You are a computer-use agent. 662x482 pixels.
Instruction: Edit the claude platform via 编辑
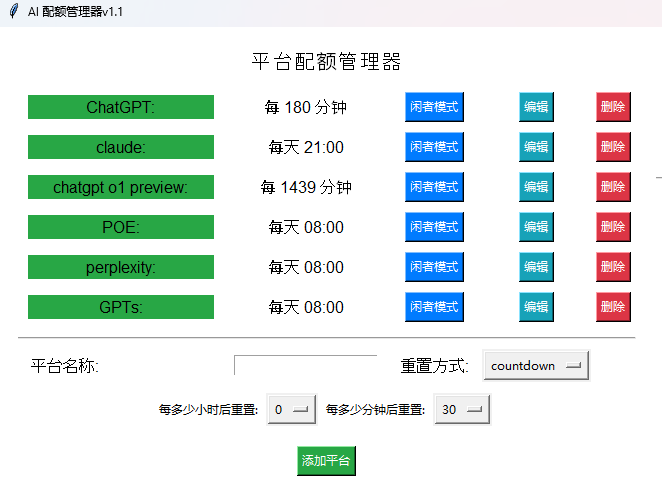536,147
